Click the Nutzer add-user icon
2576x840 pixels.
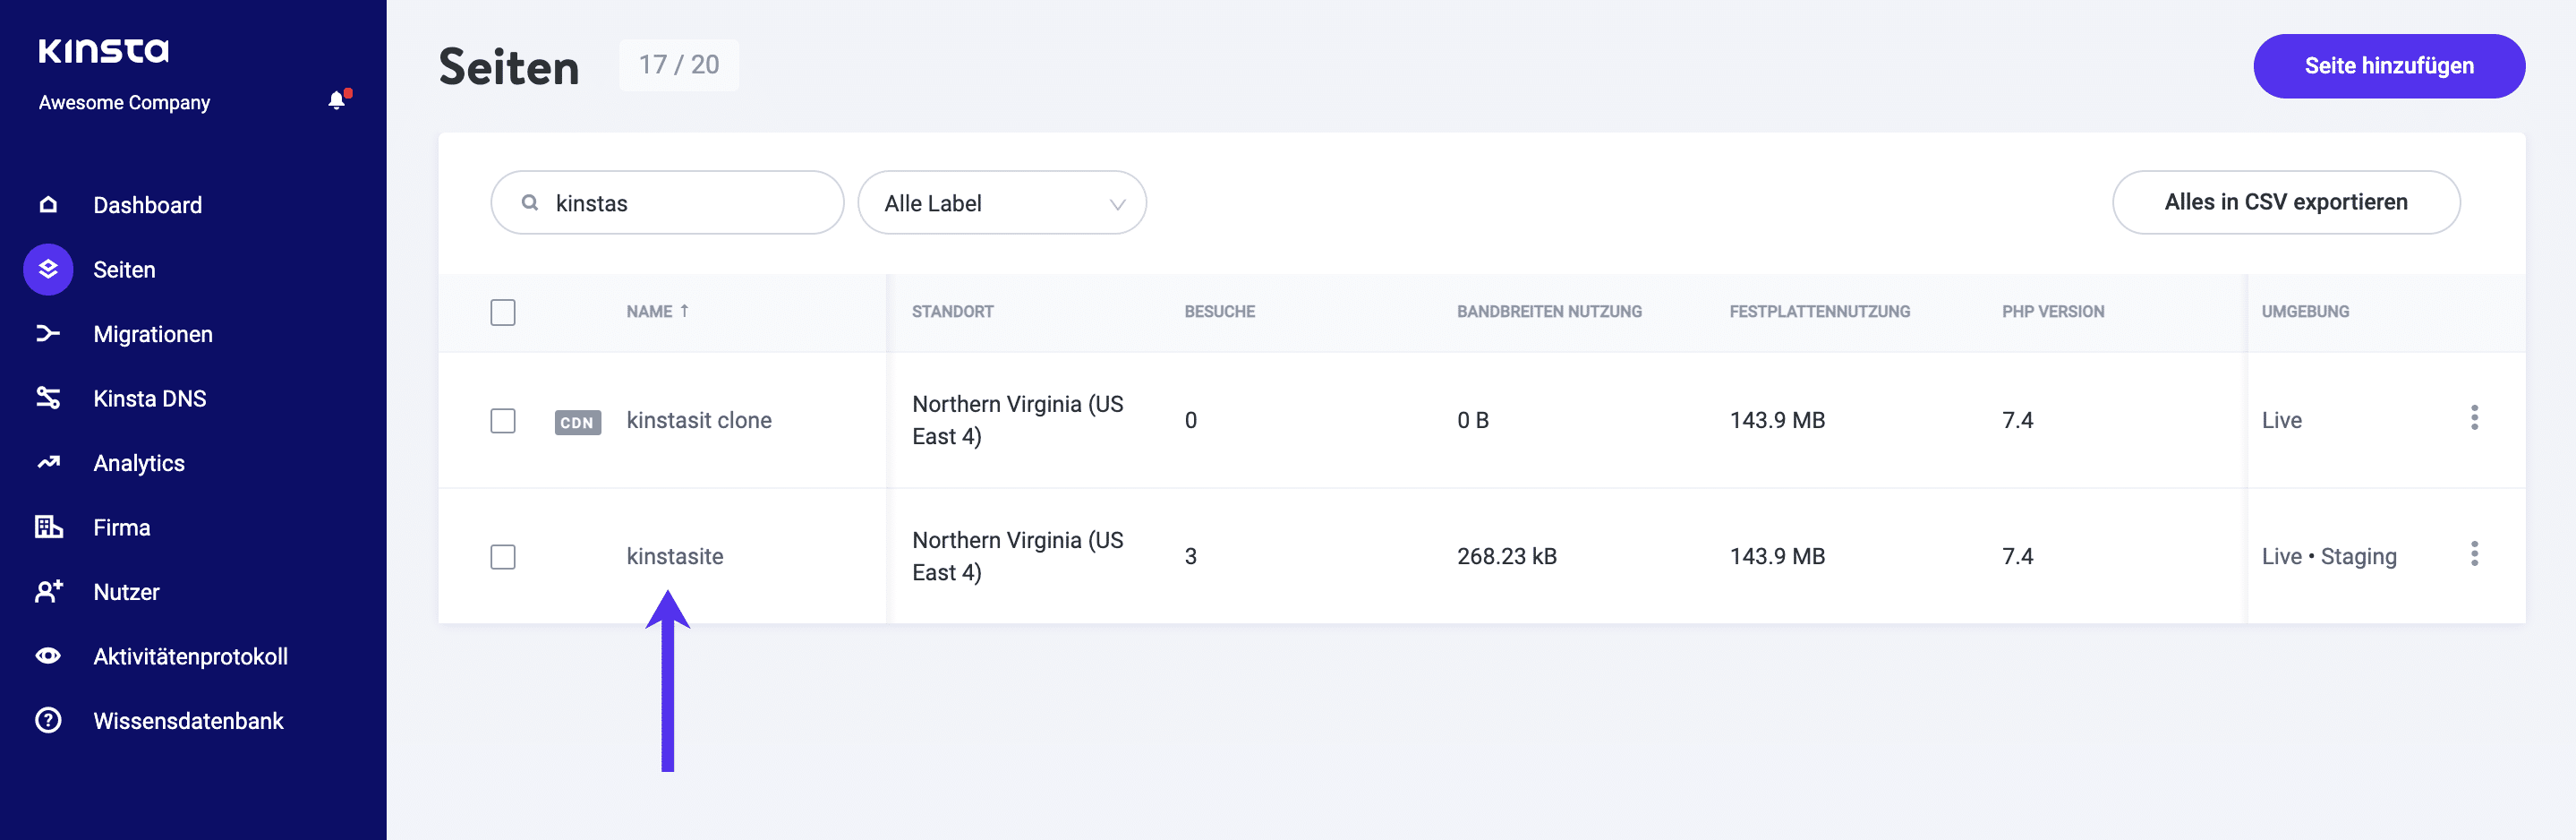click(x=48, y=591)
